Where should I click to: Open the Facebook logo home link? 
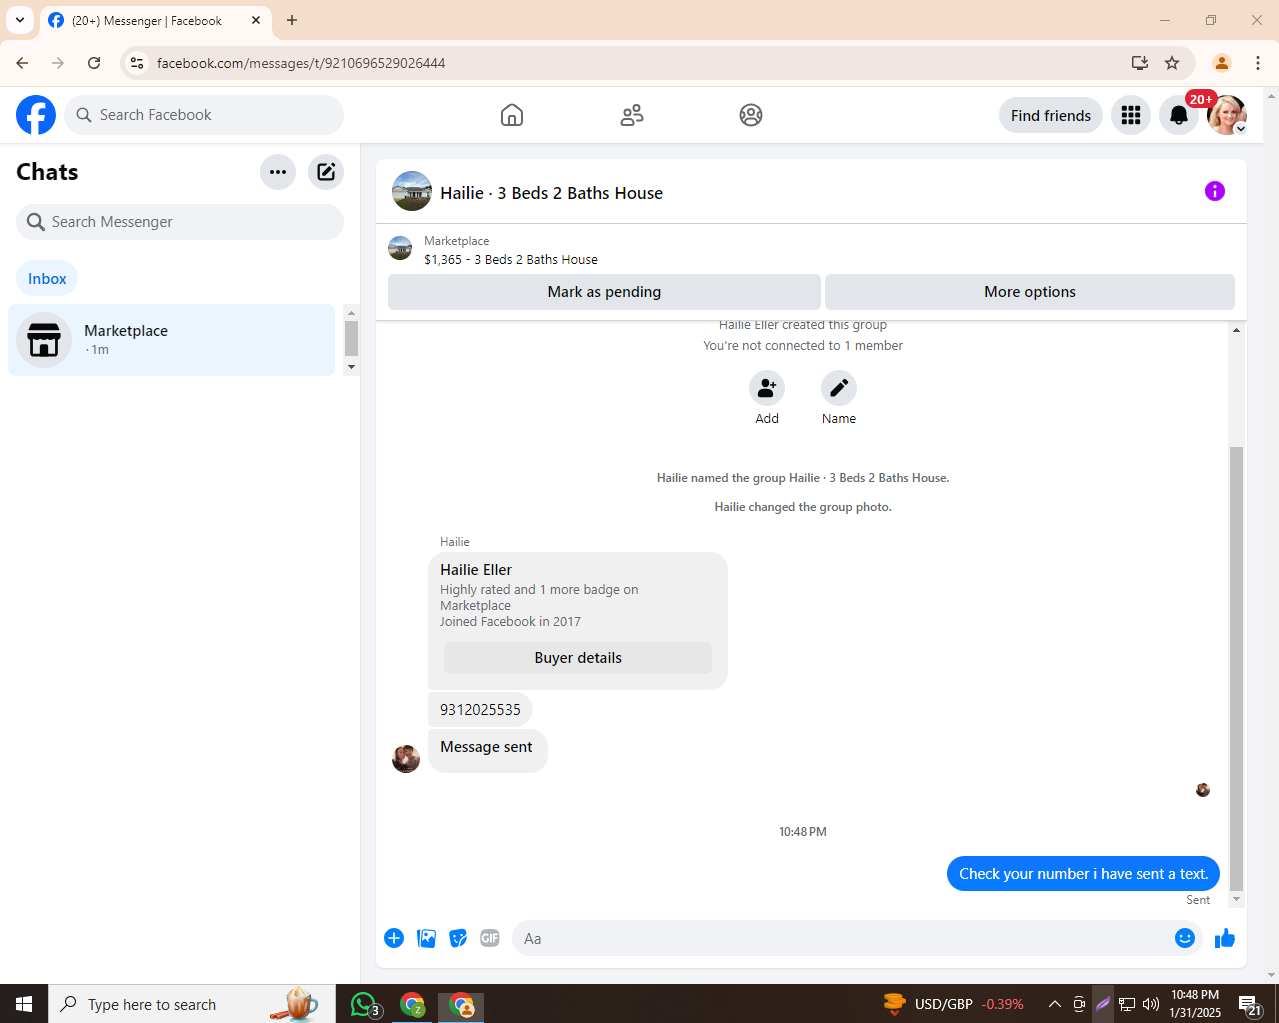[x=36, y=115]
